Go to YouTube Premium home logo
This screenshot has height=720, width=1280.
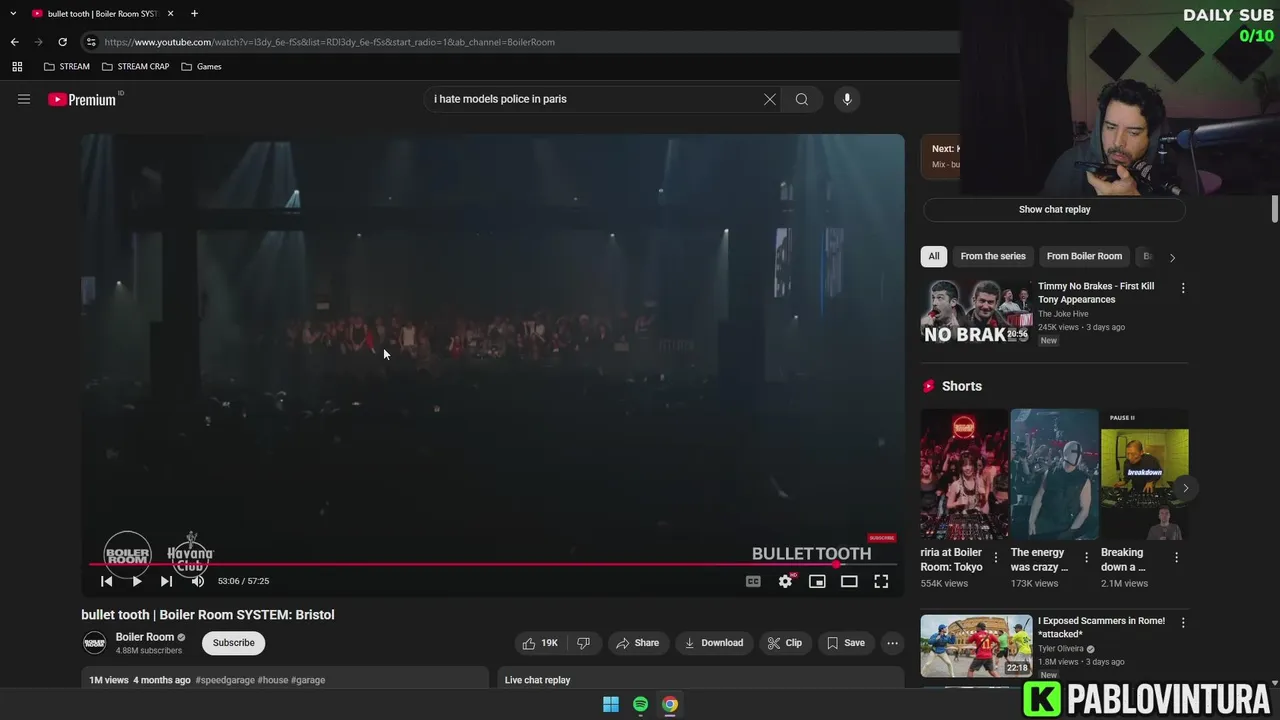pyautogui.click(x=84, y=99)
